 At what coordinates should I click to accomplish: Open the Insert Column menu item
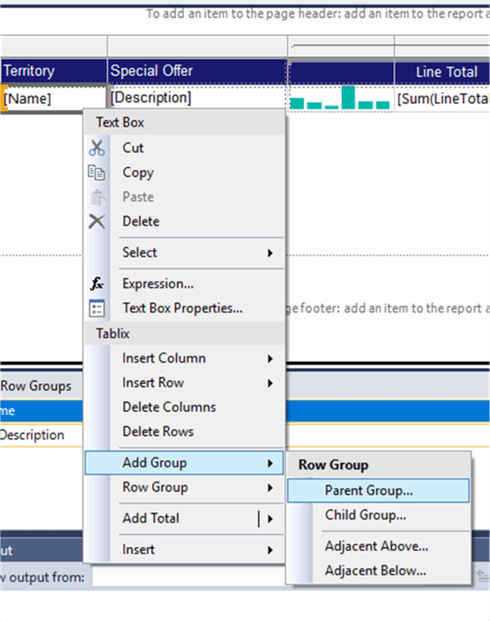tap(185, 358)
